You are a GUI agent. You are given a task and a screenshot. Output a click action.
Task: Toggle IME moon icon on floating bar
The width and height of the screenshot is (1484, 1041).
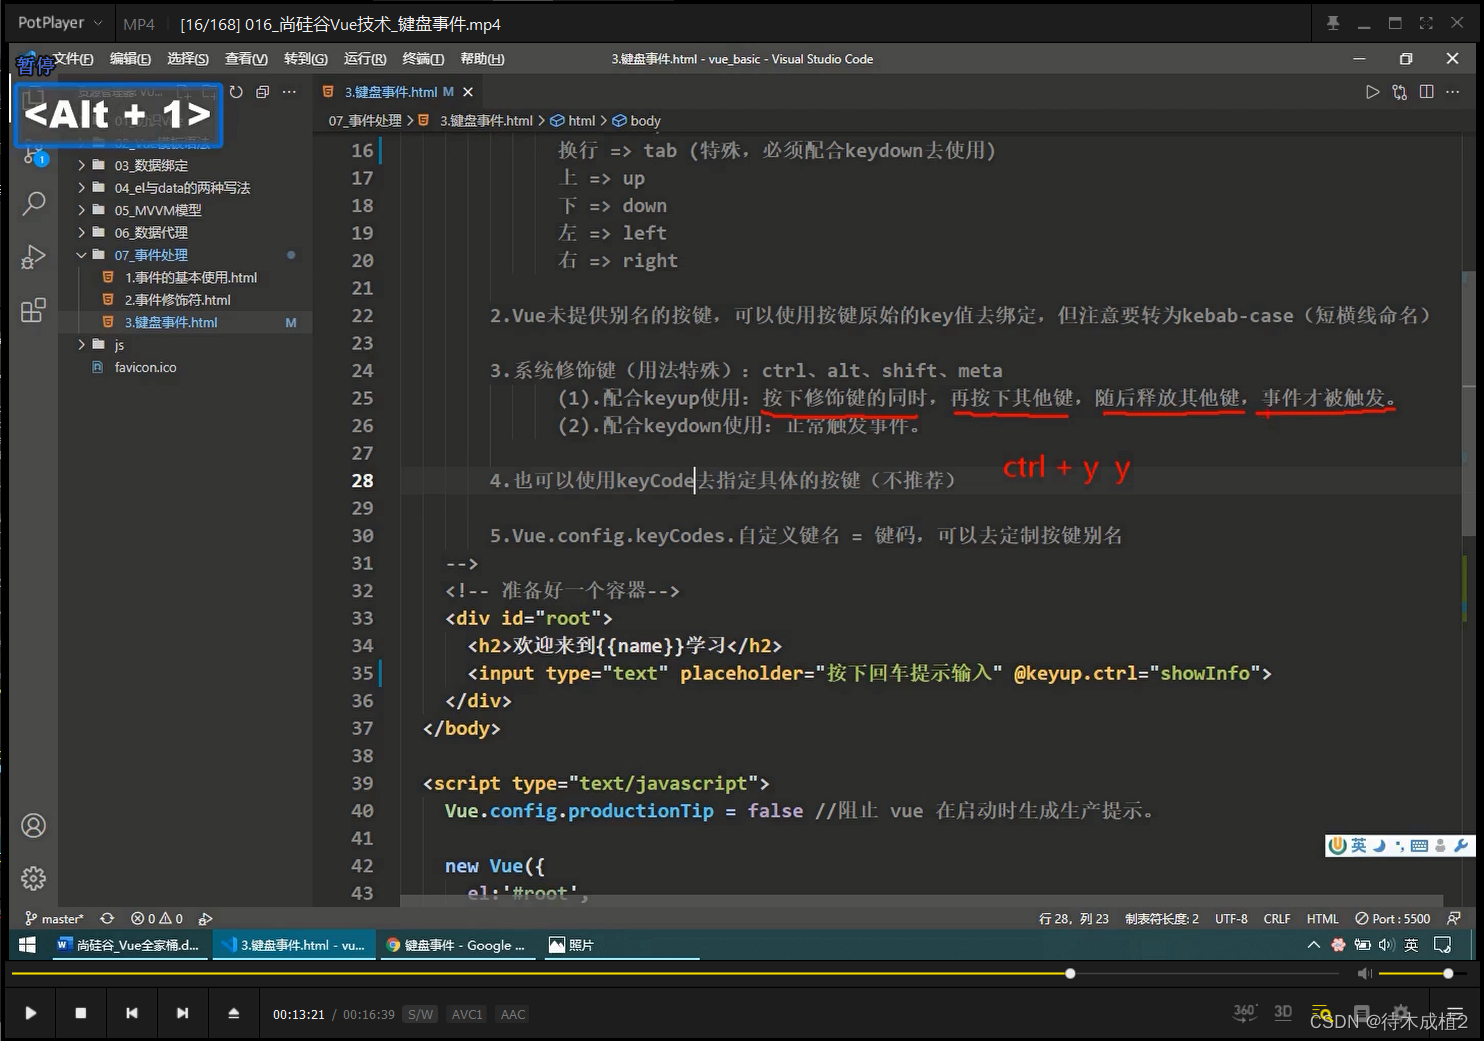tap(1379, 845)
